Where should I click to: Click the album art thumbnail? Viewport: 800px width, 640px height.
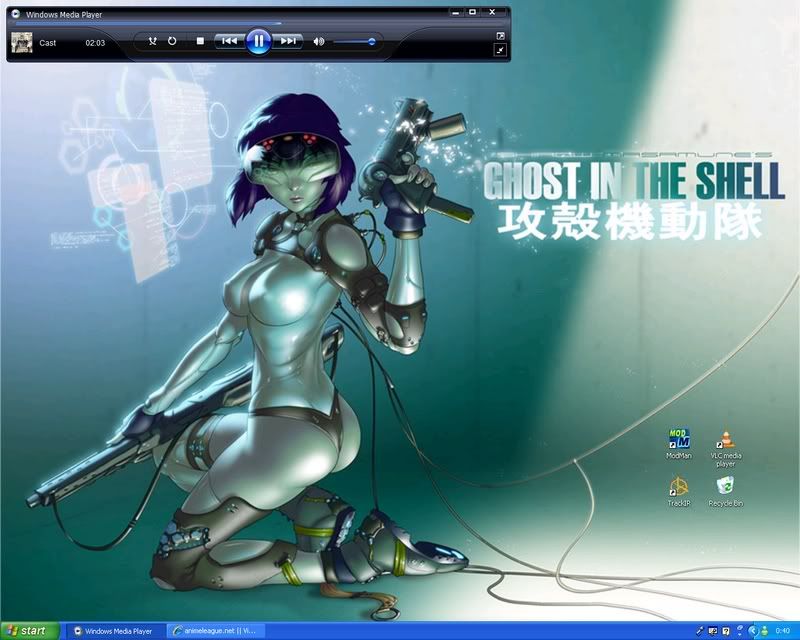(x=21, y=42)
